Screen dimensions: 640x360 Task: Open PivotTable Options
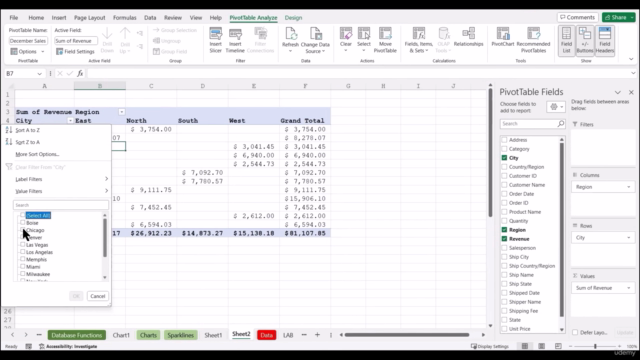coord(27,51)
